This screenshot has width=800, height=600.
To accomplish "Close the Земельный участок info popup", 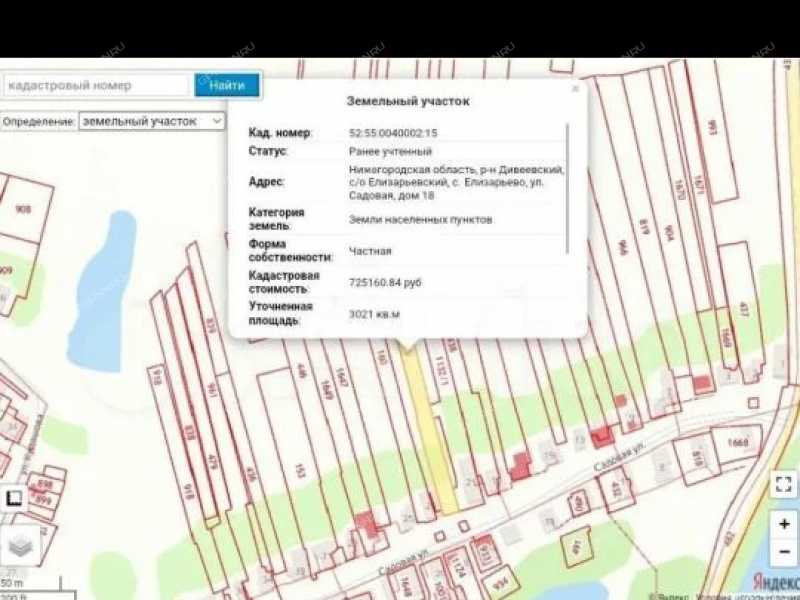I will click(575, 89).
